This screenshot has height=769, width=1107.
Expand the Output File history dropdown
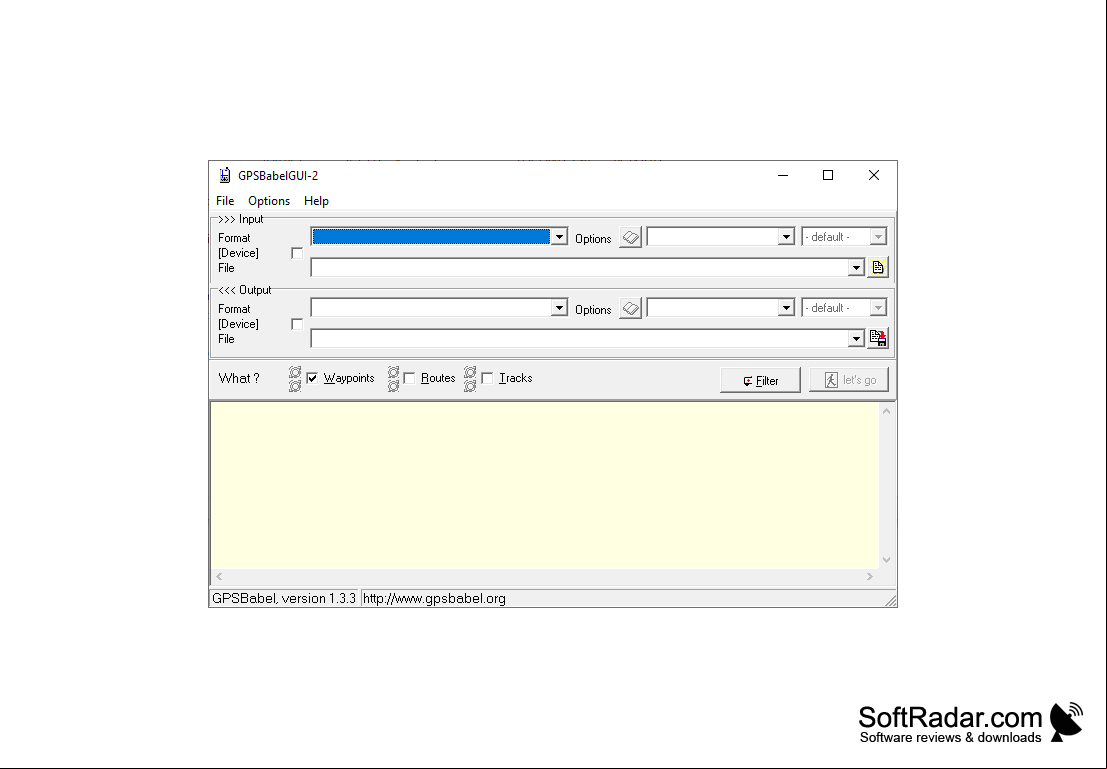856,339
